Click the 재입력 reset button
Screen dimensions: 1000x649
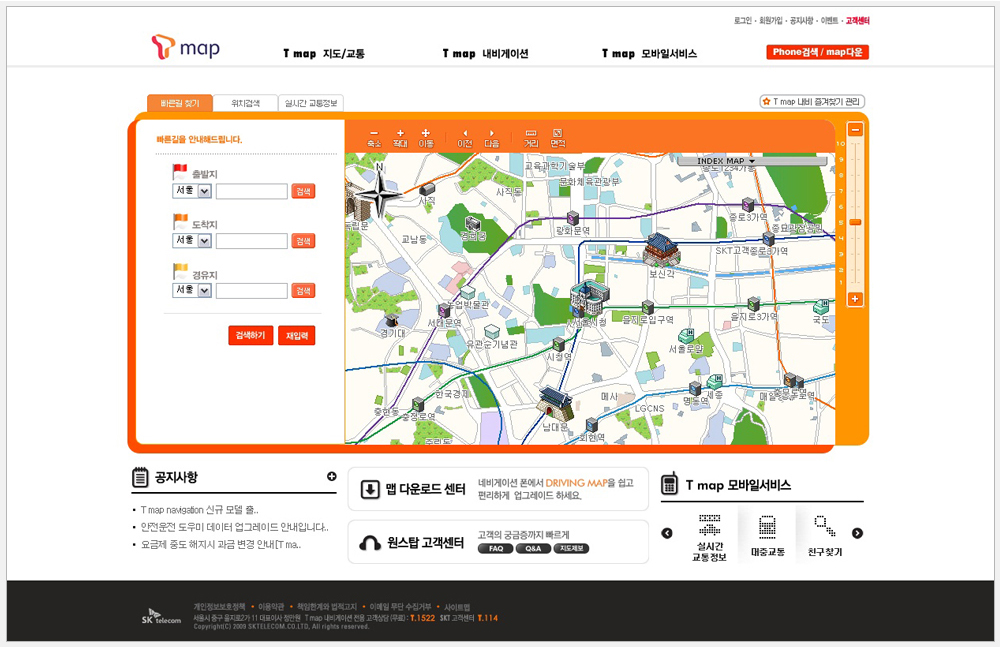[x=297, y=335]
